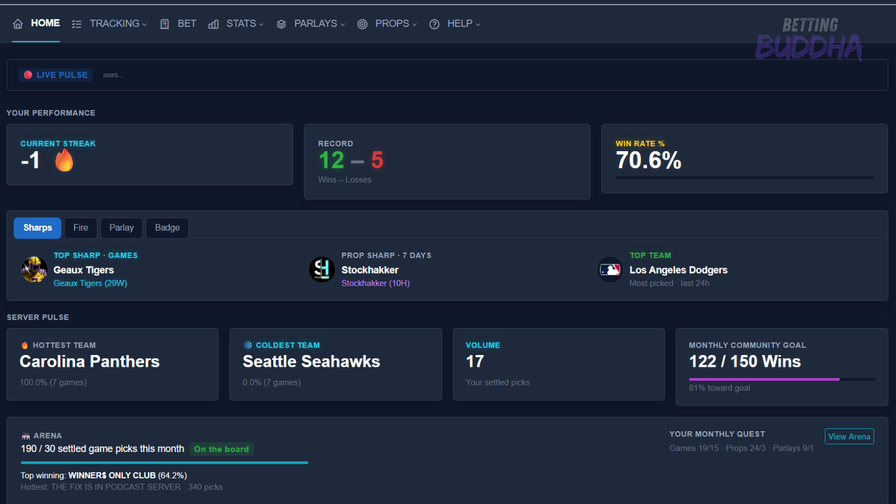The image size is (896, 504).
Task: Click the Home house icon
Action: [18, 23]
